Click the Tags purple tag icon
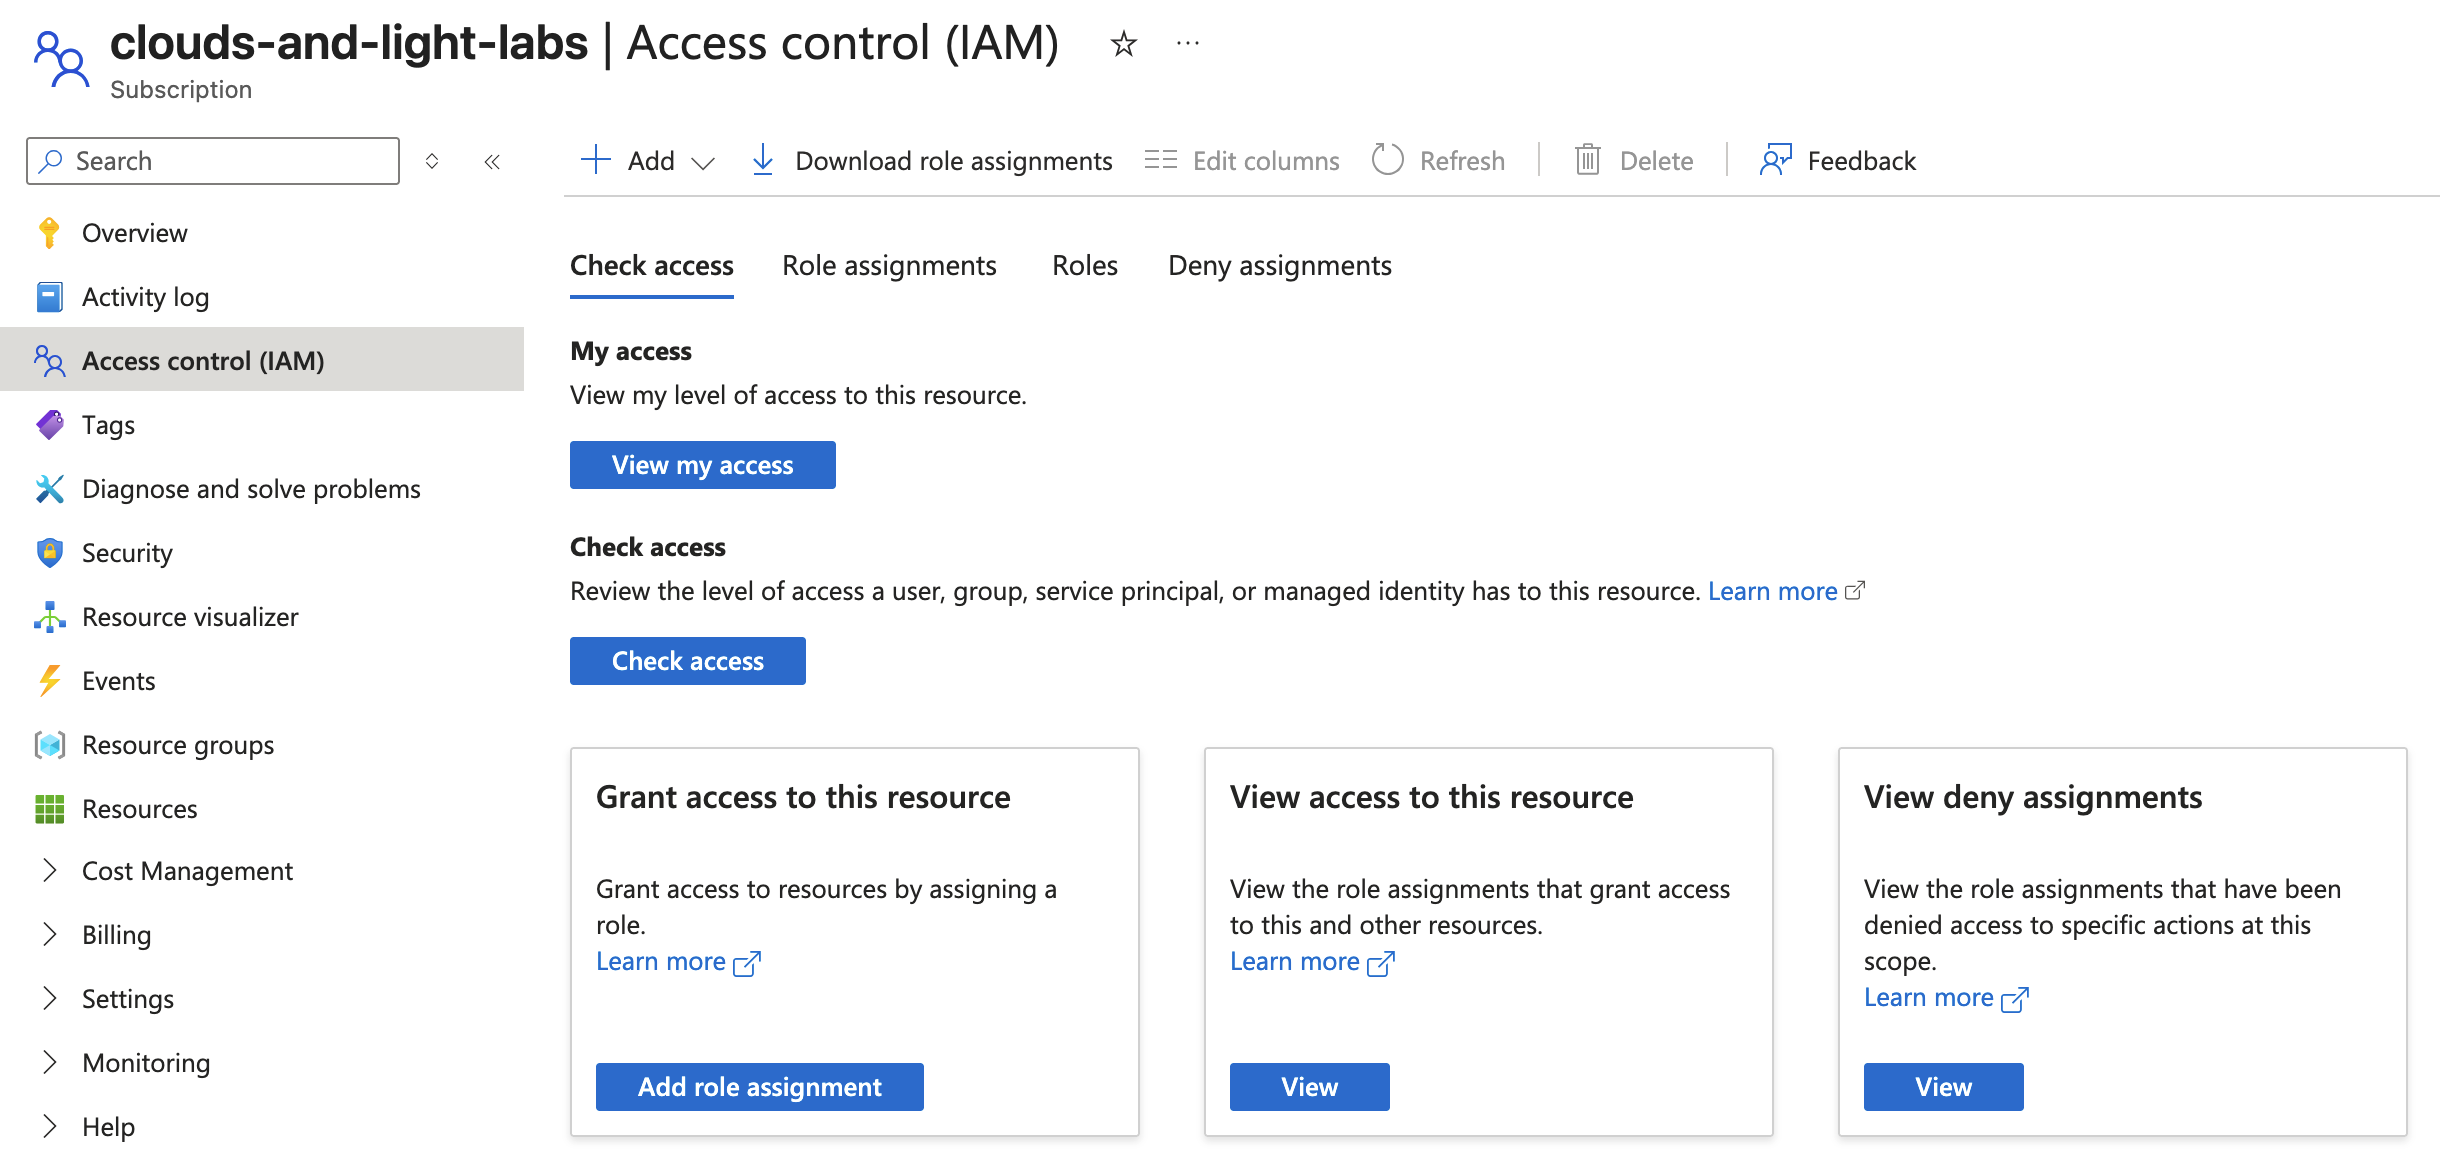 click(49, 425)
